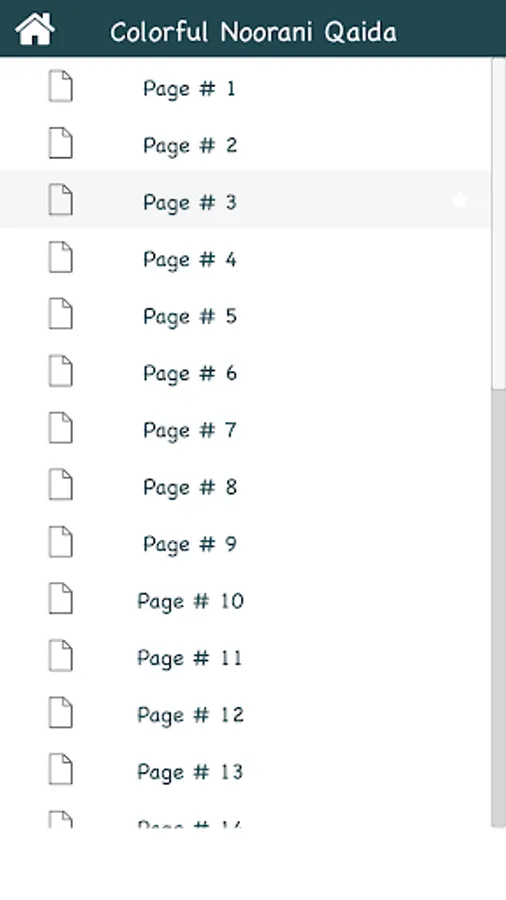Select Page # 7 in the list

pyautogui.click(x=246, y=428)
